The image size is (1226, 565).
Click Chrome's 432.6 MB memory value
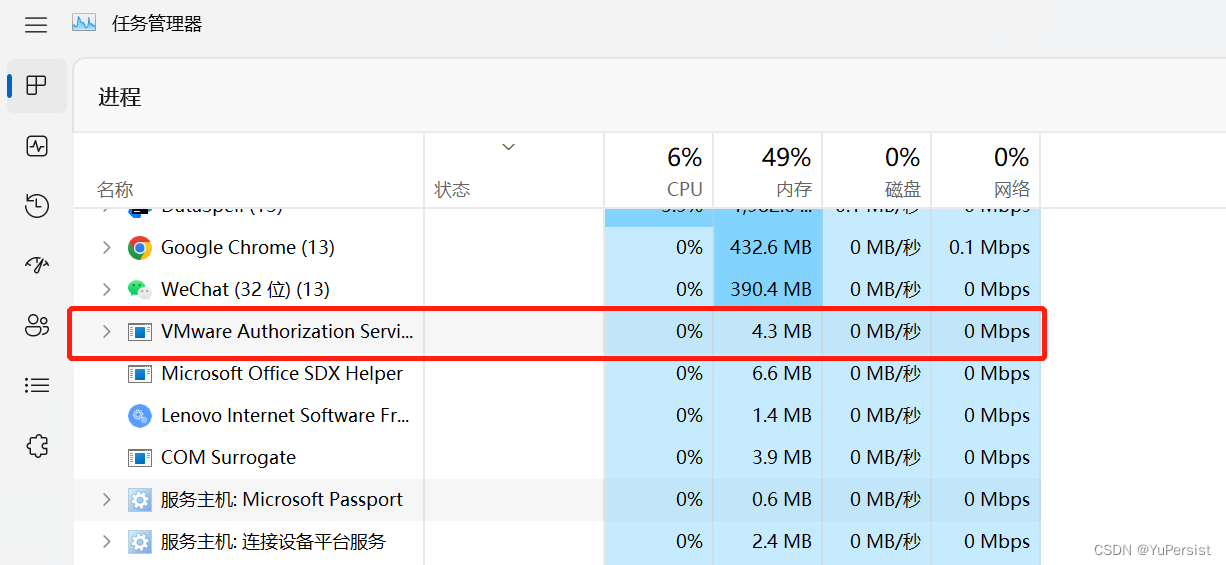pos(770,248)
